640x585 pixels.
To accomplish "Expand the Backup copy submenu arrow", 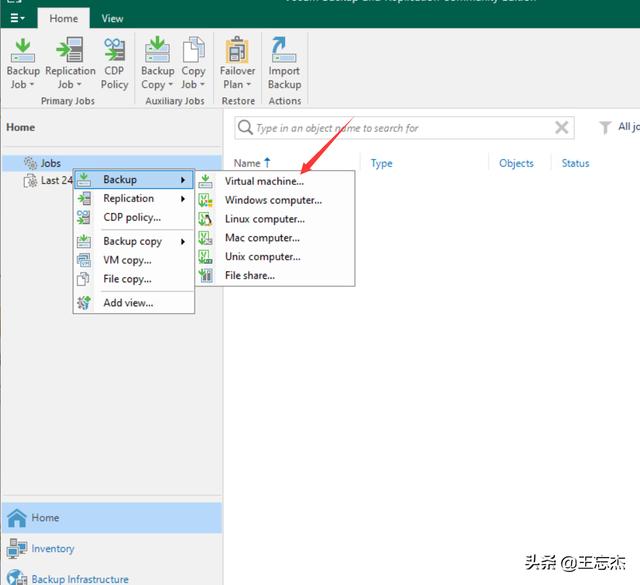I will [183, 241].
